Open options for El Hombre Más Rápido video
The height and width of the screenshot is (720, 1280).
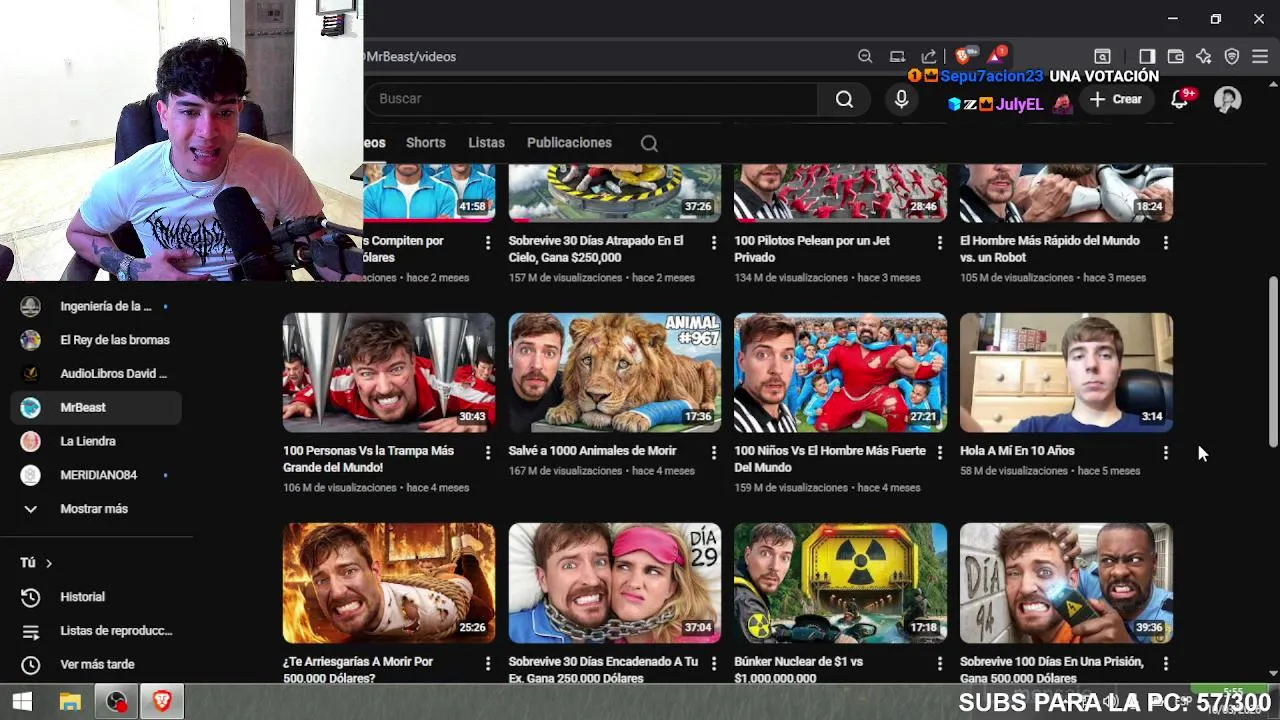point(1165,242)
